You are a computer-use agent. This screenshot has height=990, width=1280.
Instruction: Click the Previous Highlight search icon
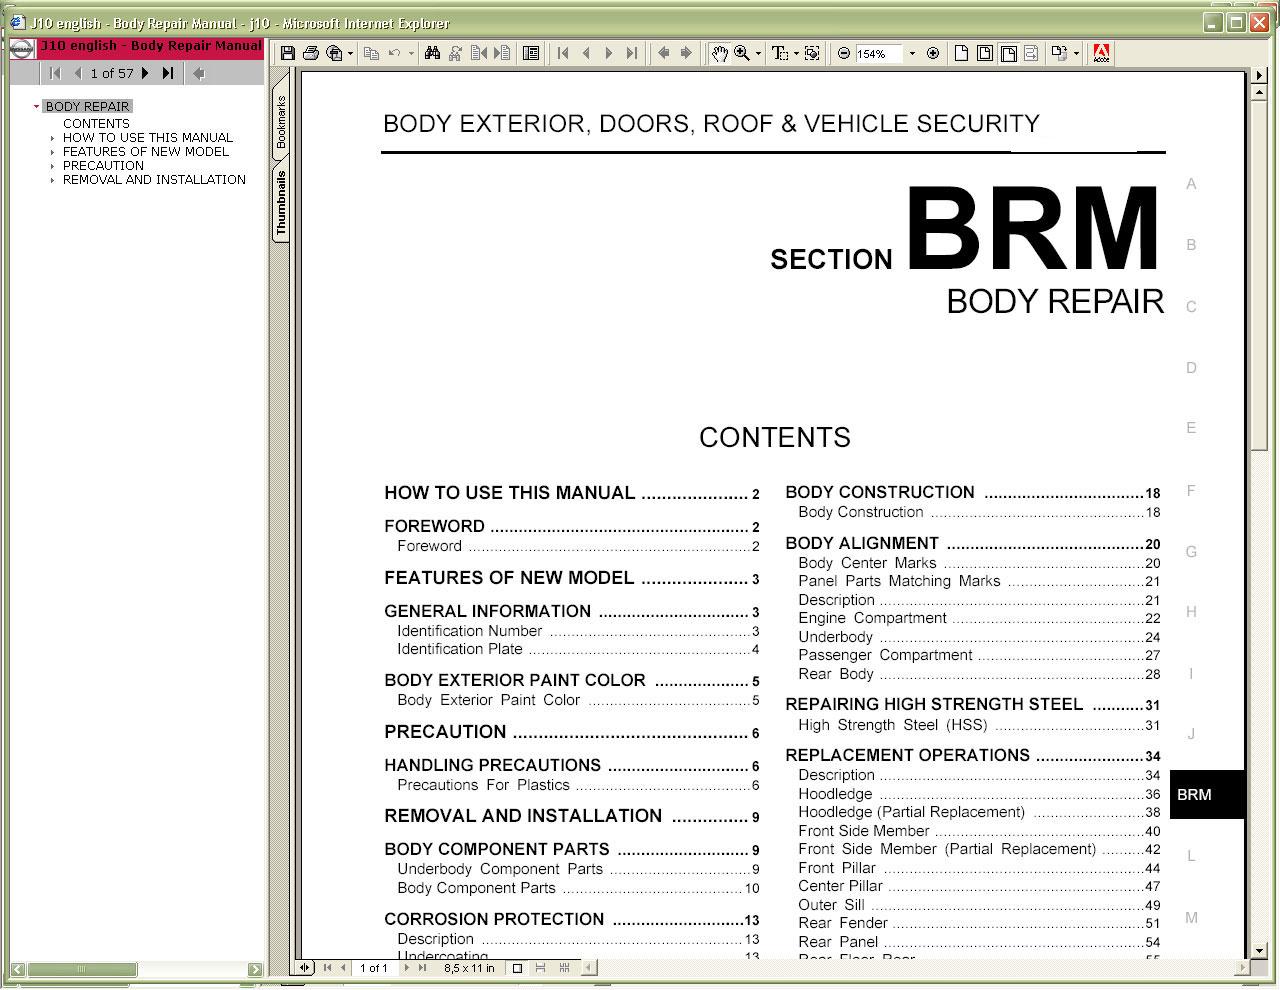(479, 53)
